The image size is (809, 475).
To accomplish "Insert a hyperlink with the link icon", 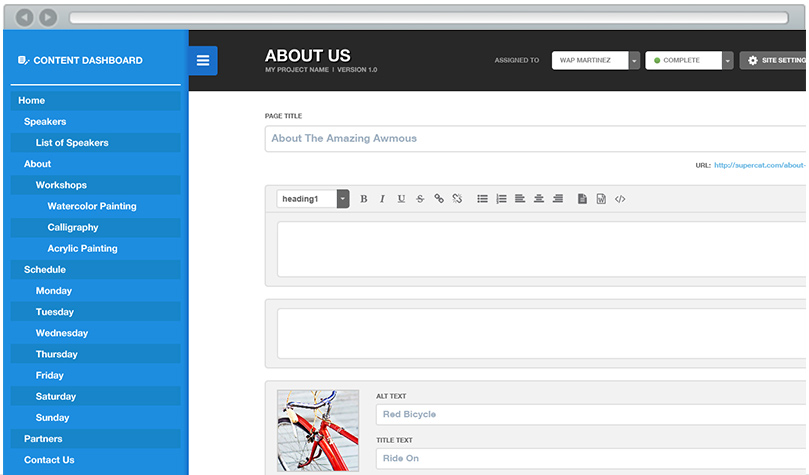I will point(439,199).
